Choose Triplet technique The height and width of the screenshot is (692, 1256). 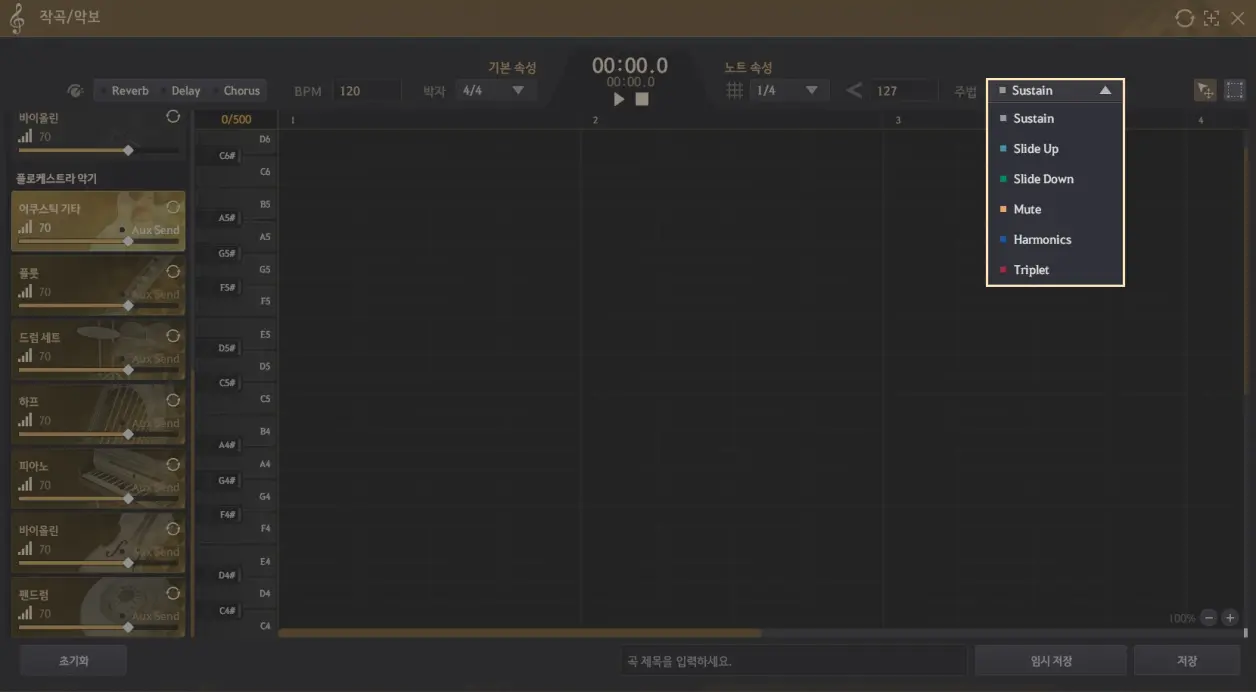click(x=1055, y=270)
